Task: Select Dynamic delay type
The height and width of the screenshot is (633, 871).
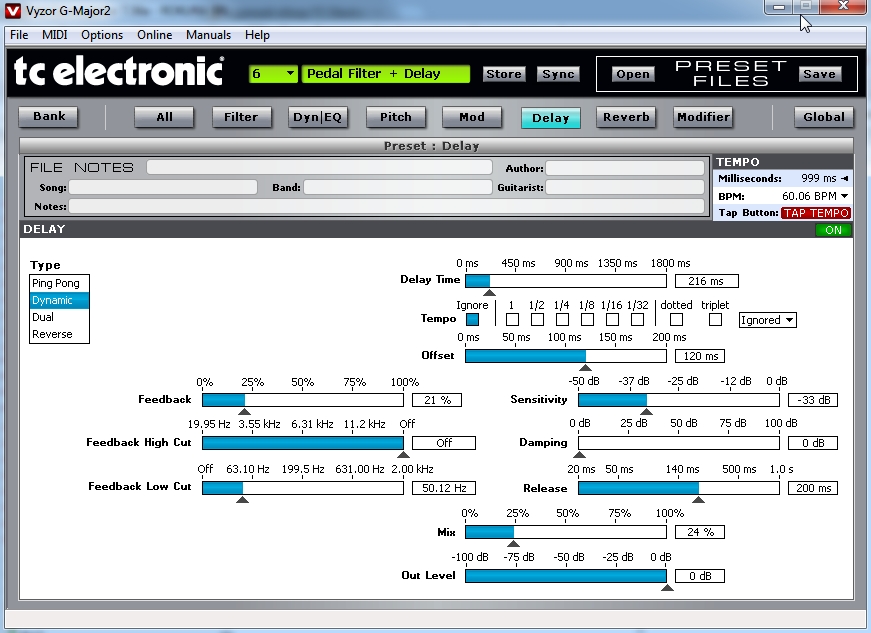Action: (x=59, y=300)
